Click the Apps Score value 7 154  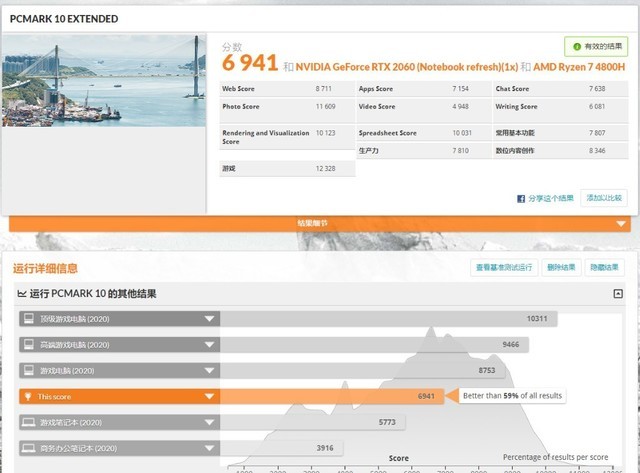(460, 89)
